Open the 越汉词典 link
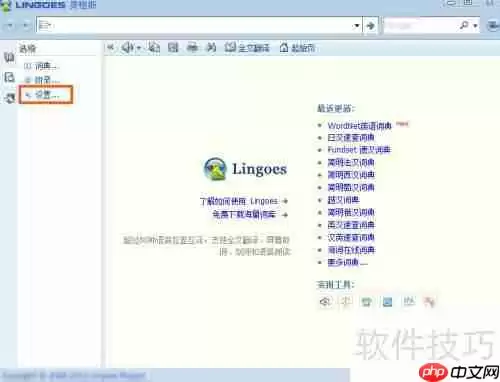The height and width of the screenshot is (382, 500). 343,200
